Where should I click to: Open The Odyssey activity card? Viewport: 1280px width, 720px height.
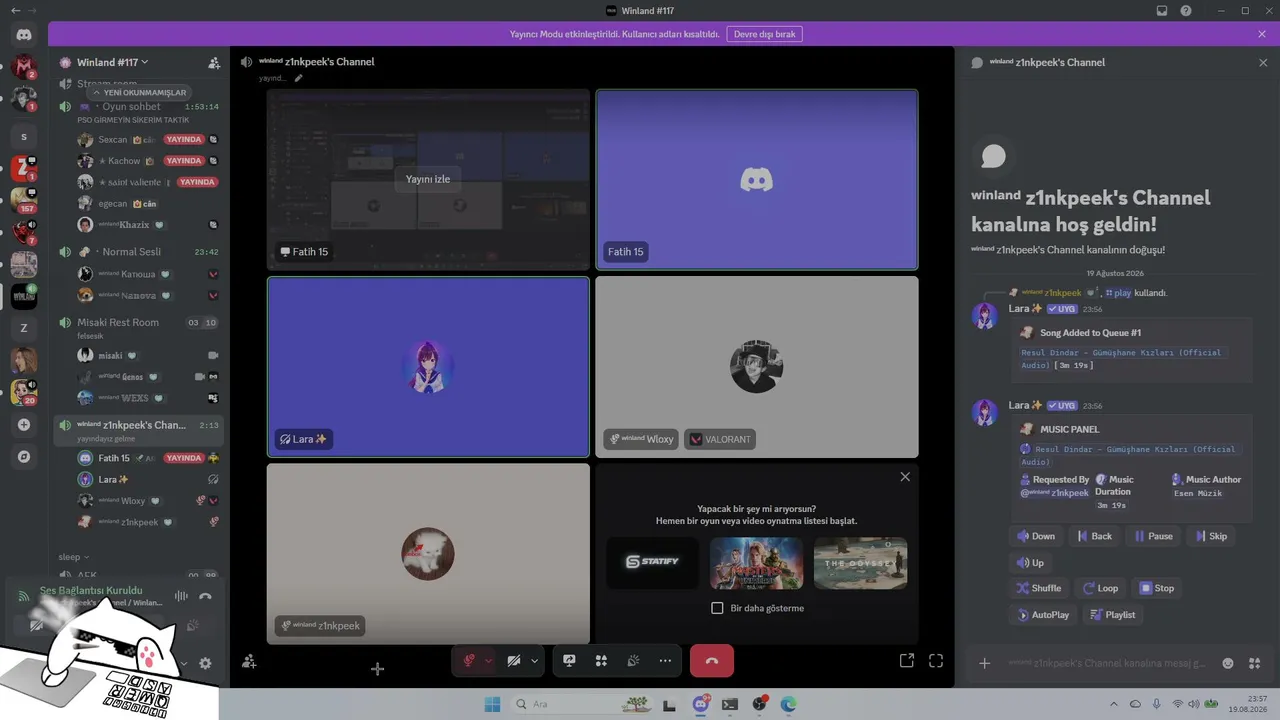pyautogui.click(x=860, y=562)
